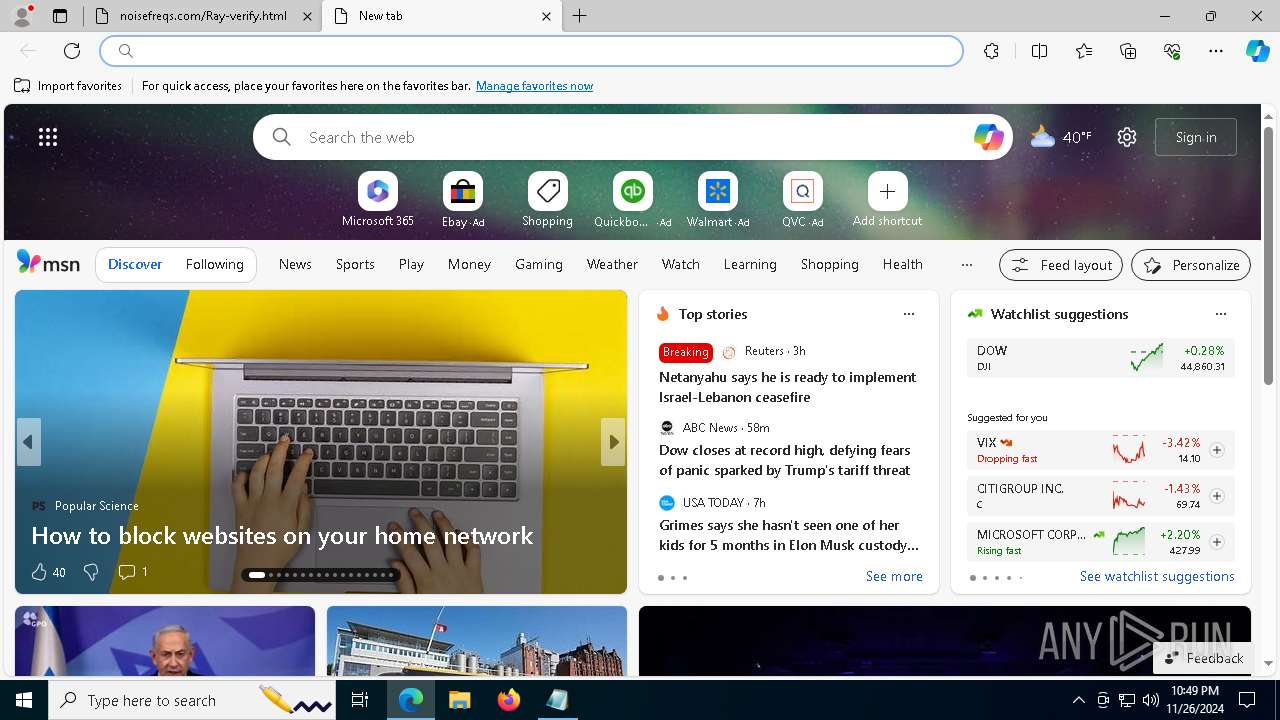Open the Gaming category
The image size is (1280, 720).
coord(539,264)
